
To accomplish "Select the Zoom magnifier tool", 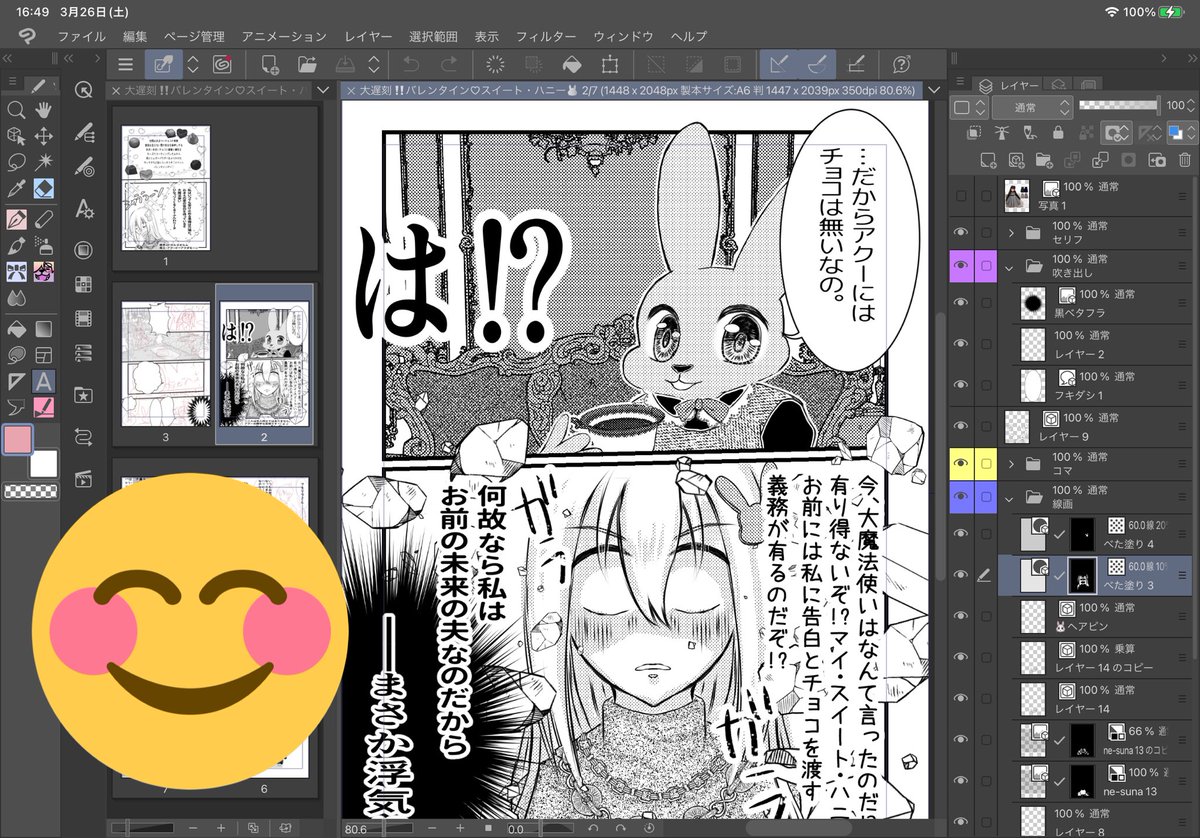I will point(16,110).
